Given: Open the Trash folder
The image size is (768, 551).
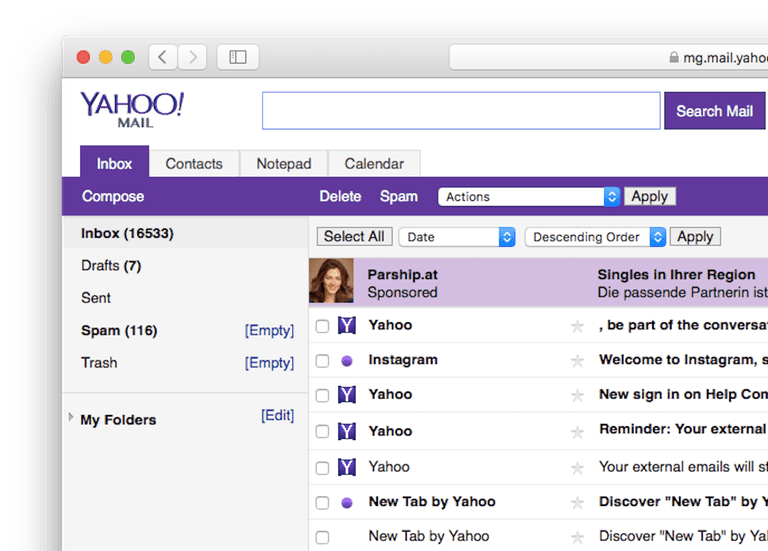Looking at the screenshot, I should coord(99,362).
